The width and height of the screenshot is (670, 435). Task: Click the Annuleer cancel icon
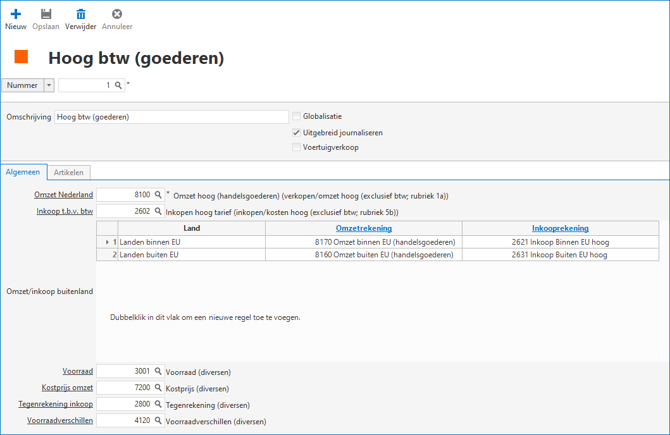(117, 14)
